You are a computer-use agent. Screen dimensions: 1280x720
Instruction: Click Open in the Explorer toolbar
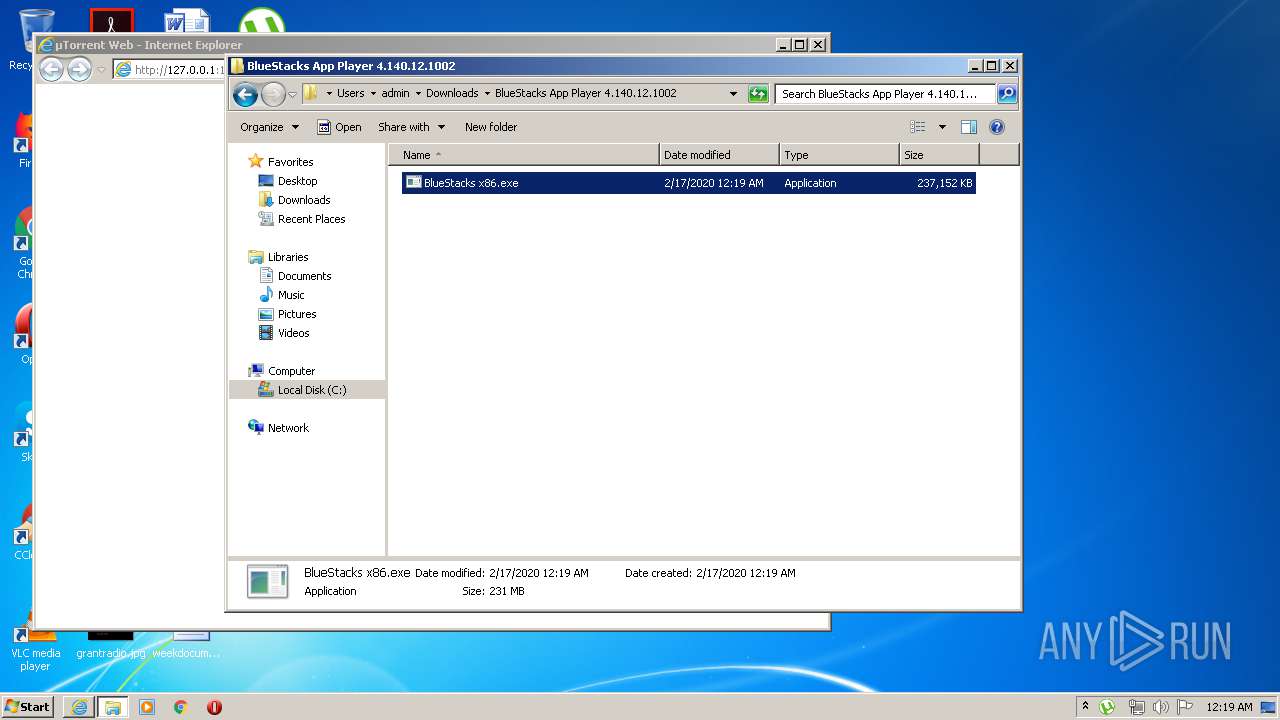339,127
